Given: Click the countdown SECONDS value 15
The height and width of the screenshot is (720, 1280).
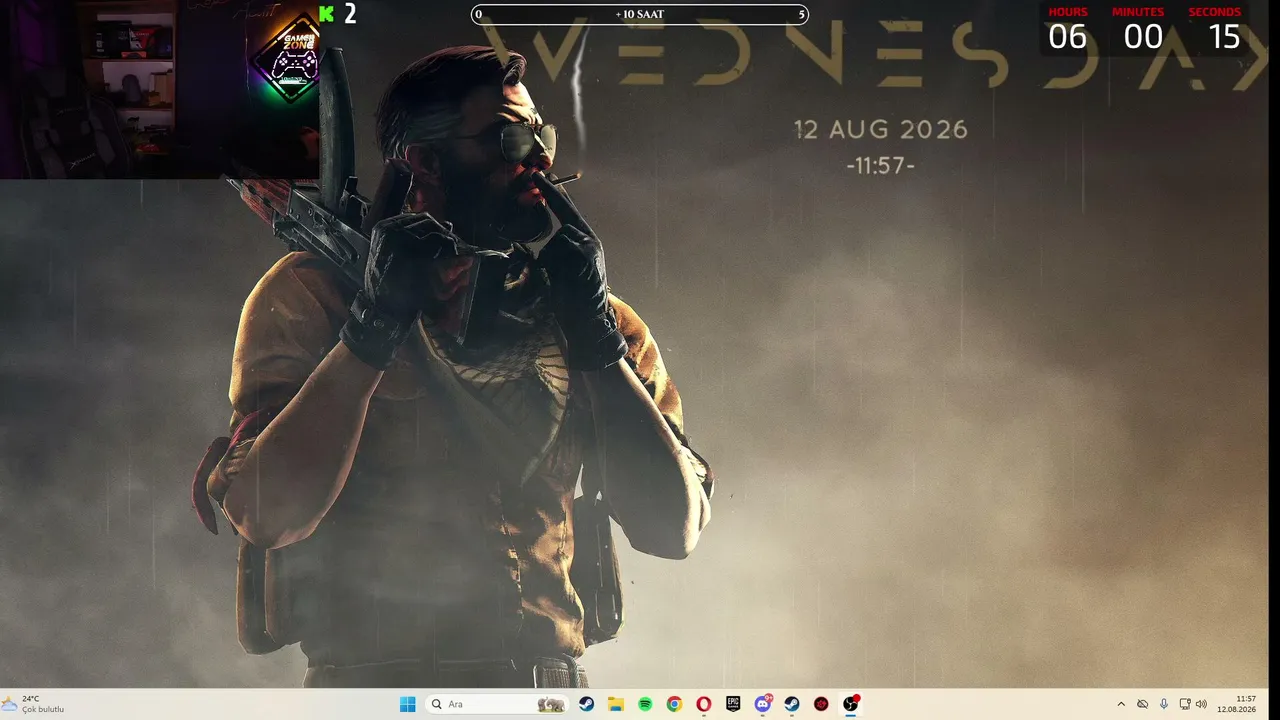Looking at the screenshot, I should pos(1224,37).
